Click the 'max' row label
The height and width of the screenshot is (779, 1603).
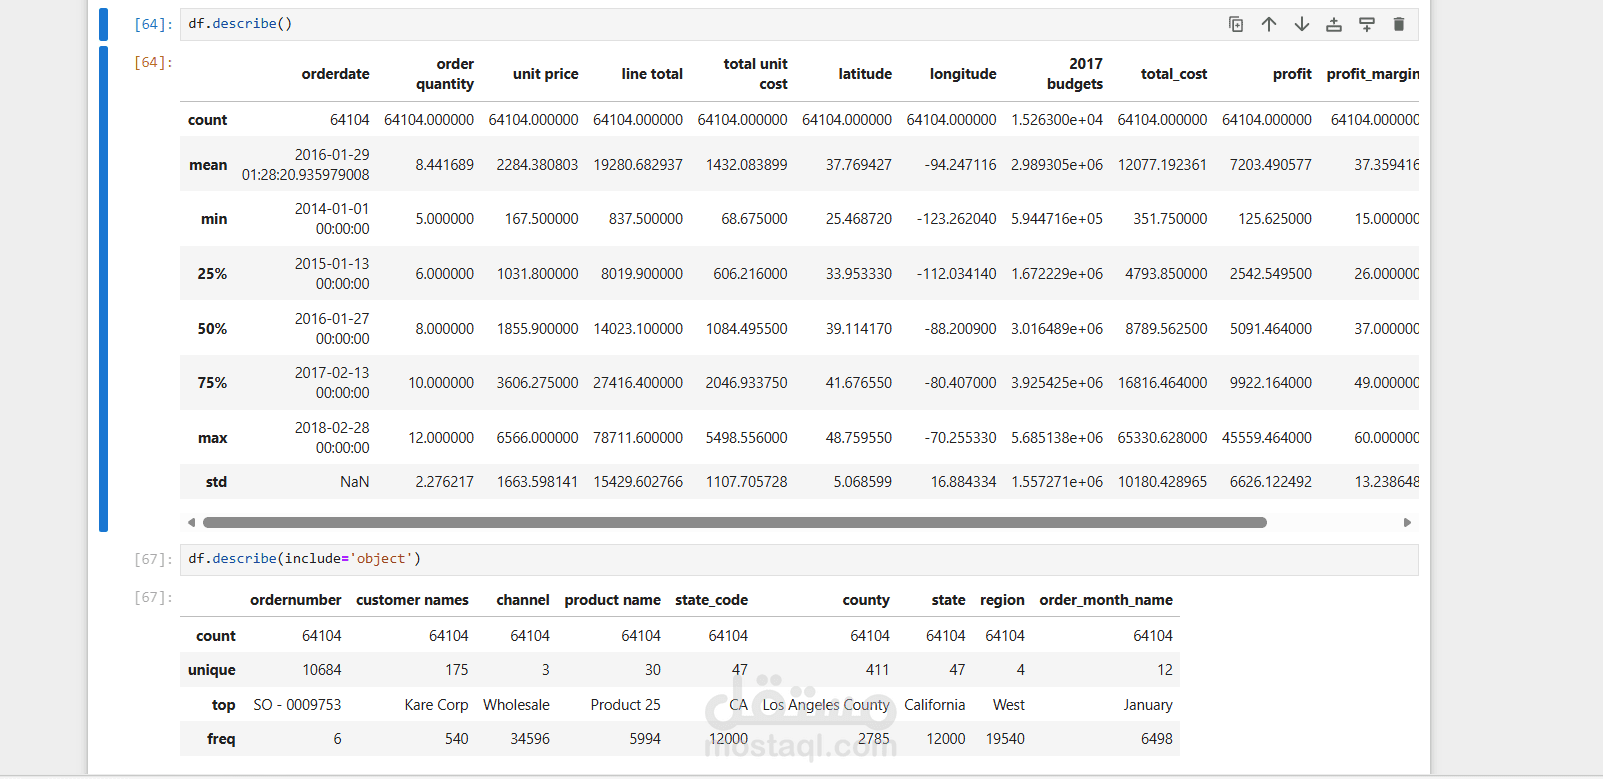213,438
